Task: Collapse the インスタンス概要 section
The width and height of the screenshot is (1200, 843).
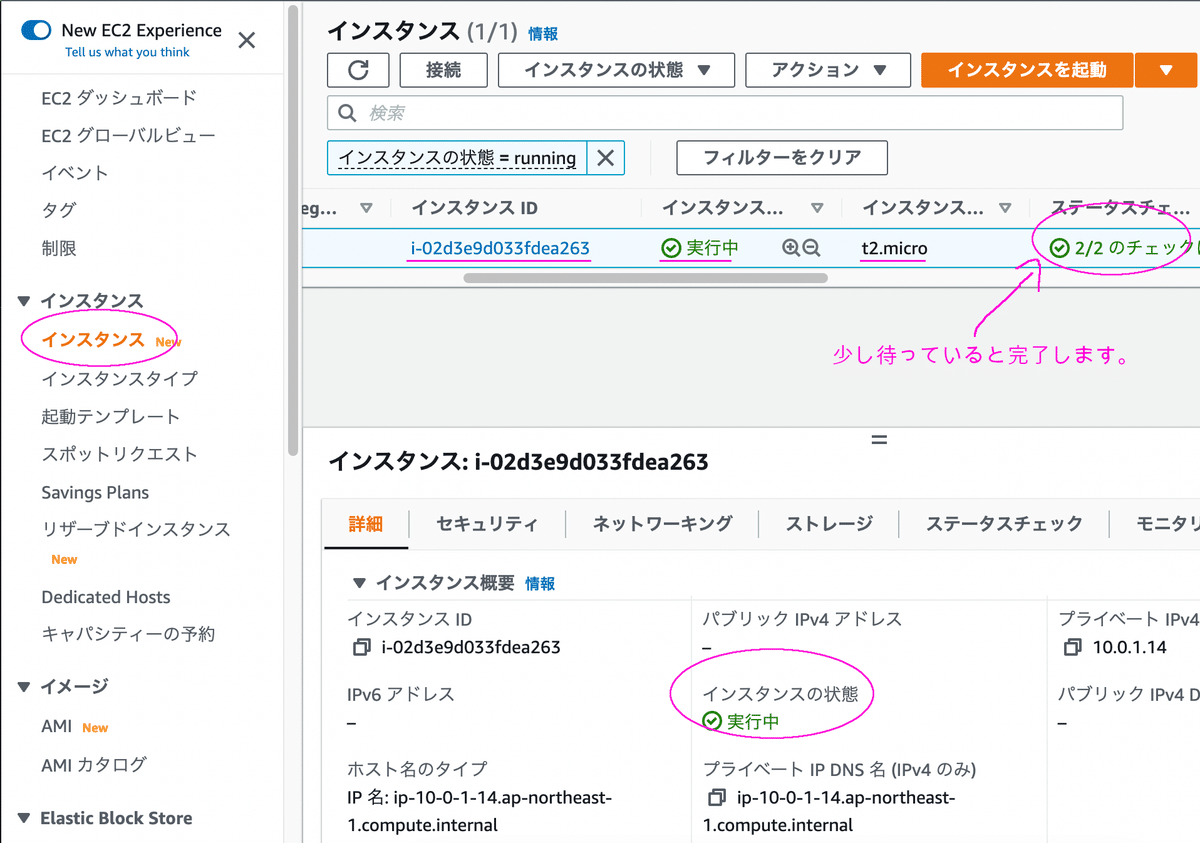Action: point(359,583)
